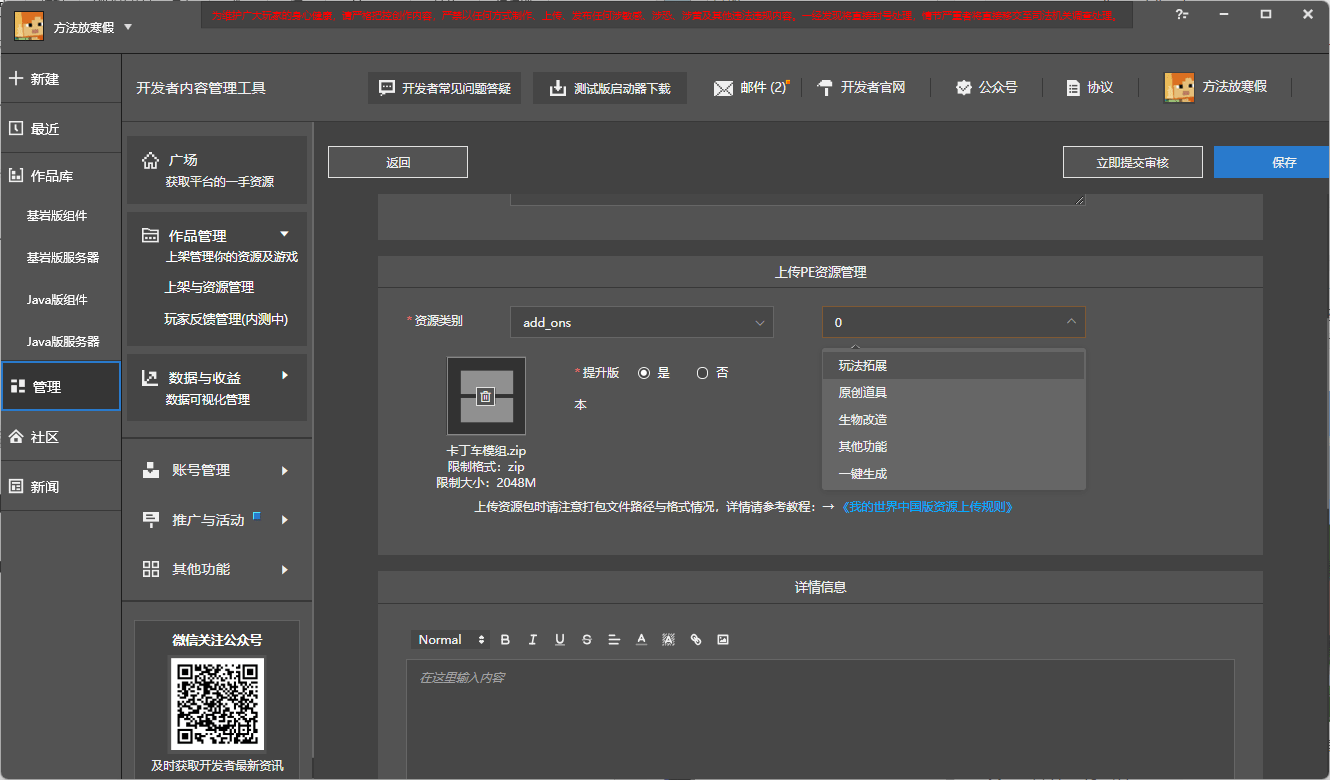Open 上架与资源管理 submenu item
This screenshot has height=780, width=1330.
209,287
